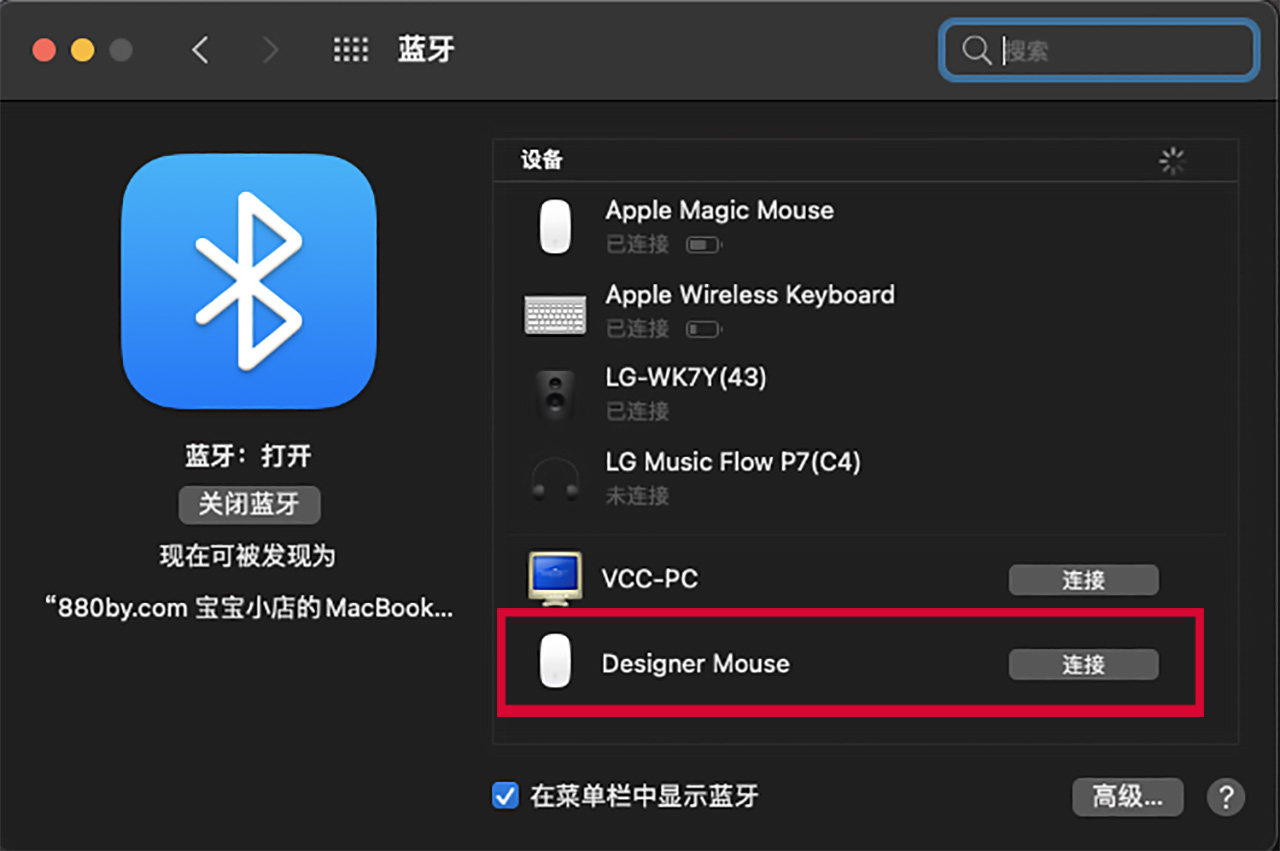Click the search magnifying glass icon
The image size is (1280, 851).
(976, 51)
